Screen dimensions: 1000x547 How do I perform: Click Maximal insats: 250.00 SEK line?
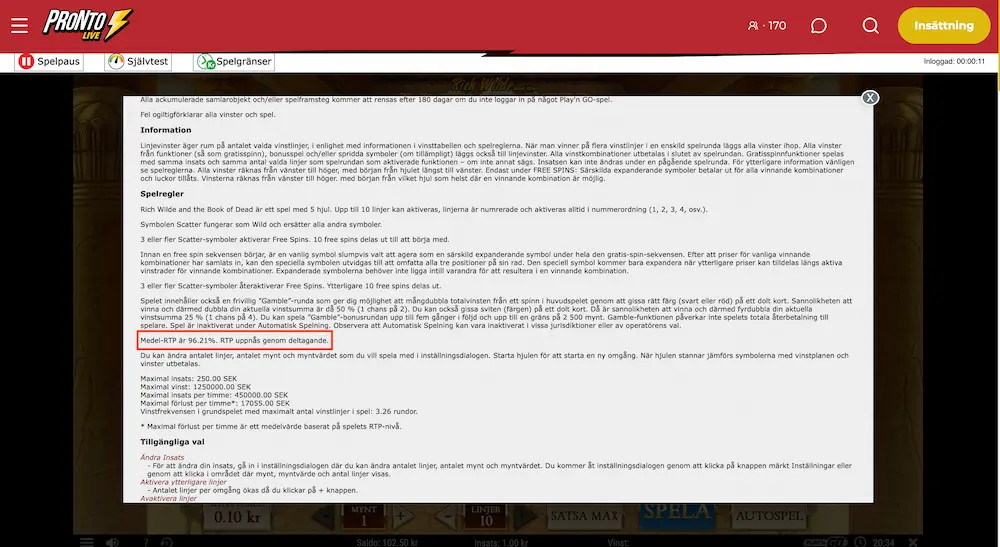point(188,379)
